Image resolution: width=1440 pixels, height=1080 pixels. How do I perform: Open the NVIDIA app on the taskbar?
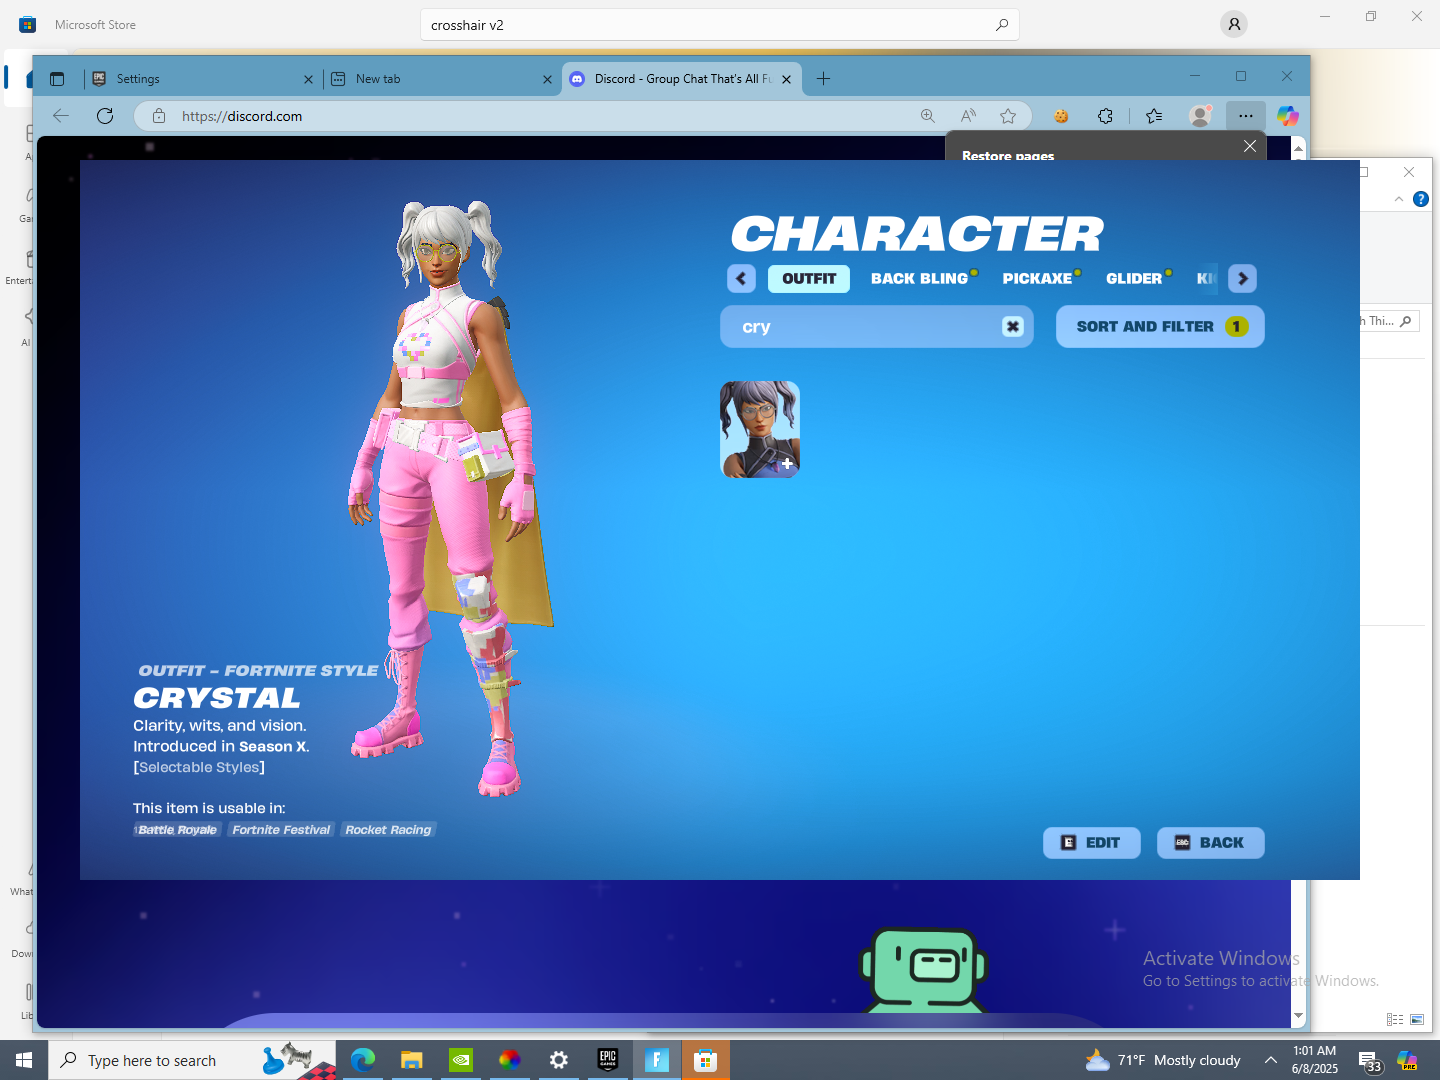pyautogui.click(x=460, y=1060)
